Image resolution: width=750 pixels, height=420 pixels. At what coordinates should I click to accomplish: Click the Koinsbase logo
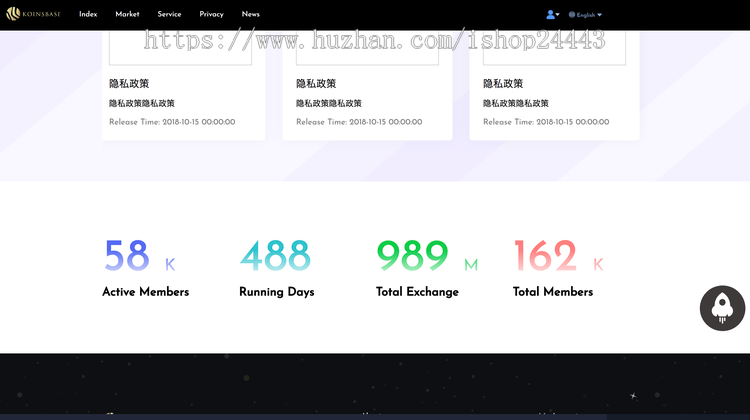[x=33, y=14]
